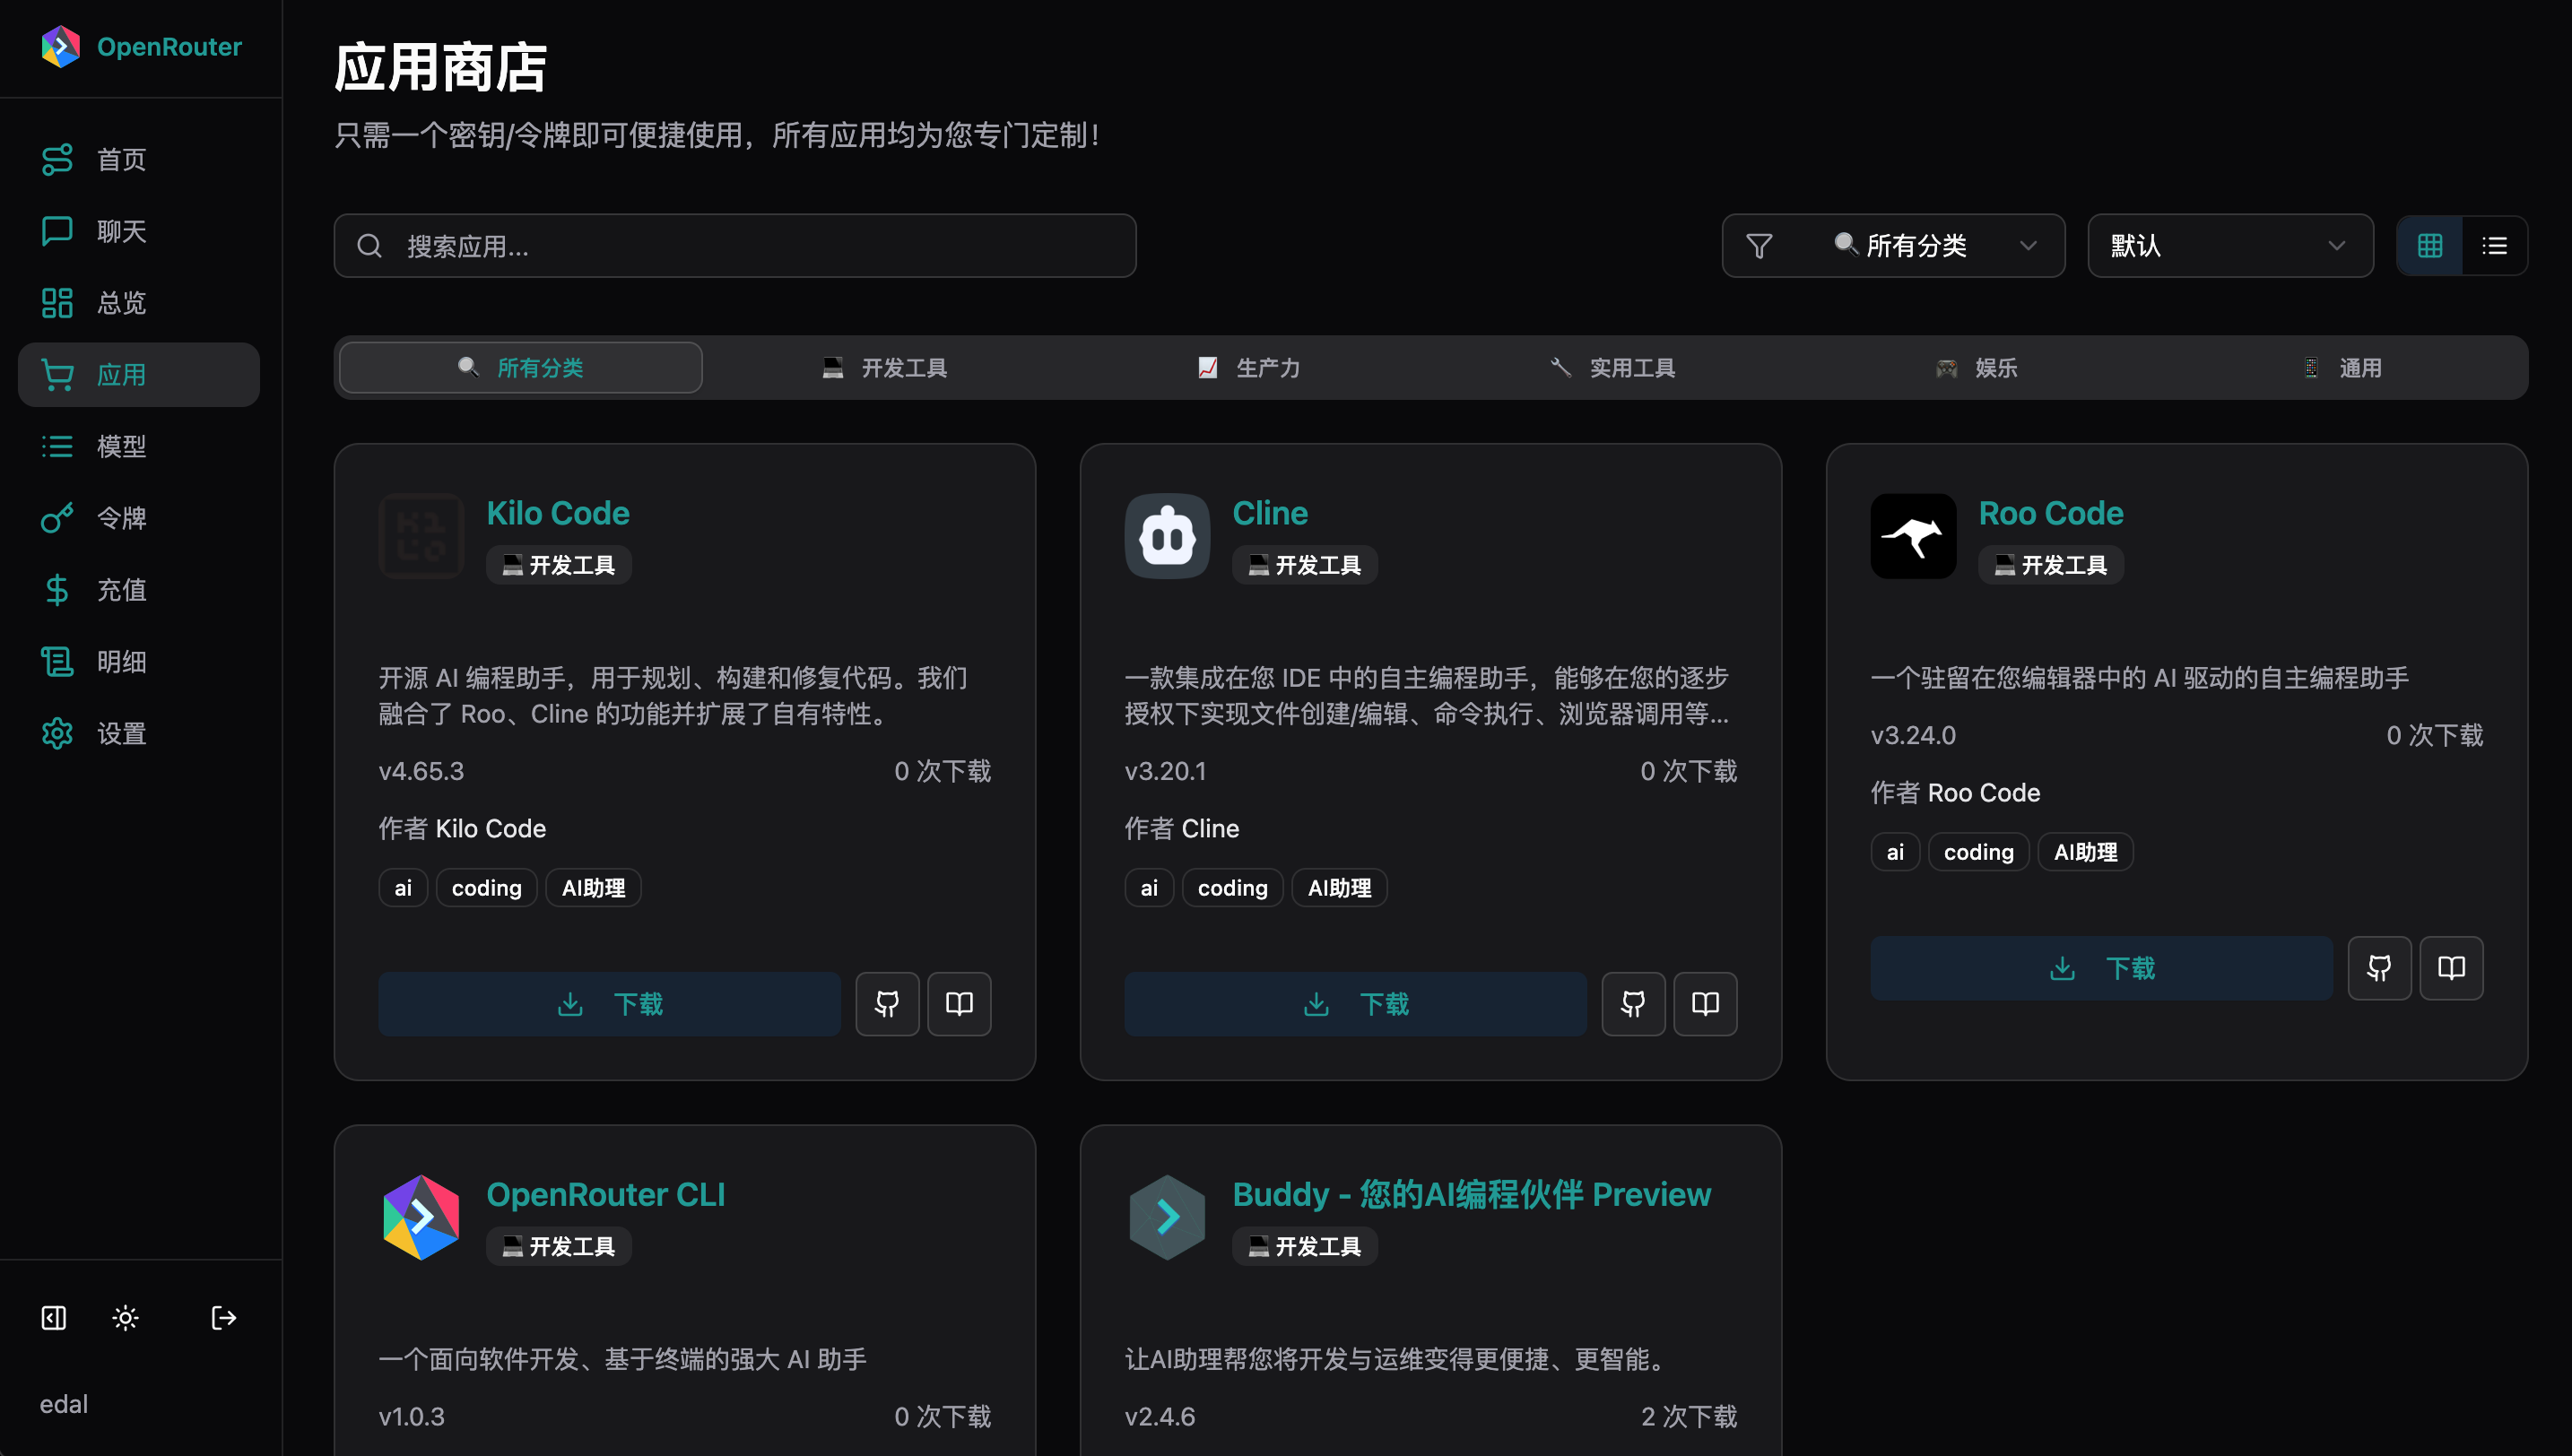Download Cline
Viewport: 2572px width, 1456px height.
(x=1356, y=1004)
